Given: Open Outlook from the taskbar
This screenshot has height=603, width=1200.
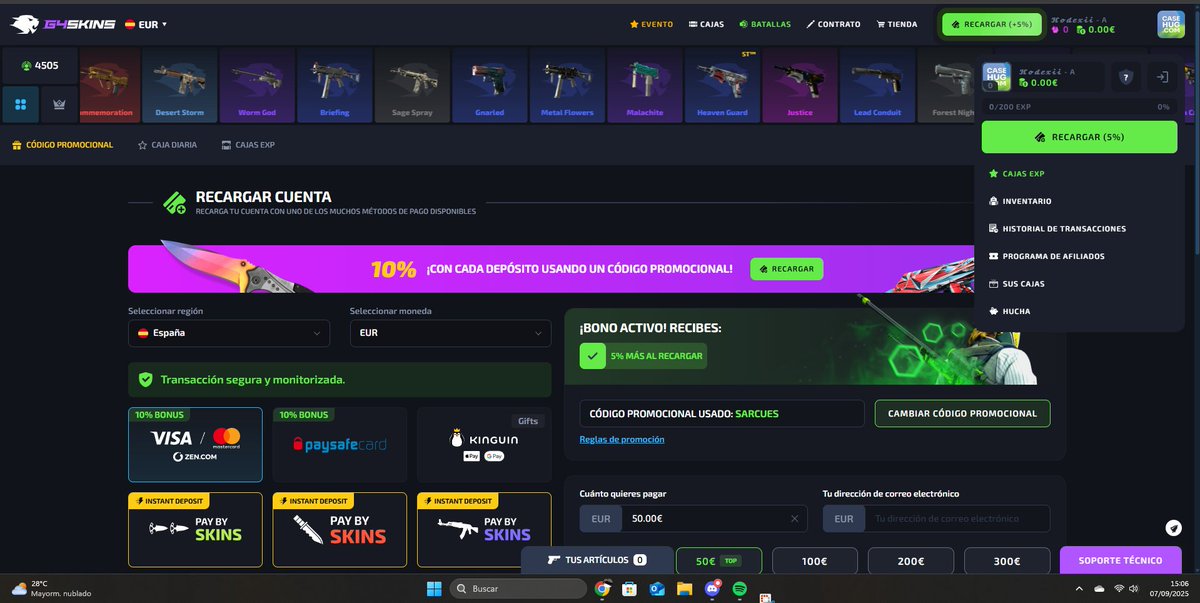Looking at the screenshot, I should click(x=657, y=589).
